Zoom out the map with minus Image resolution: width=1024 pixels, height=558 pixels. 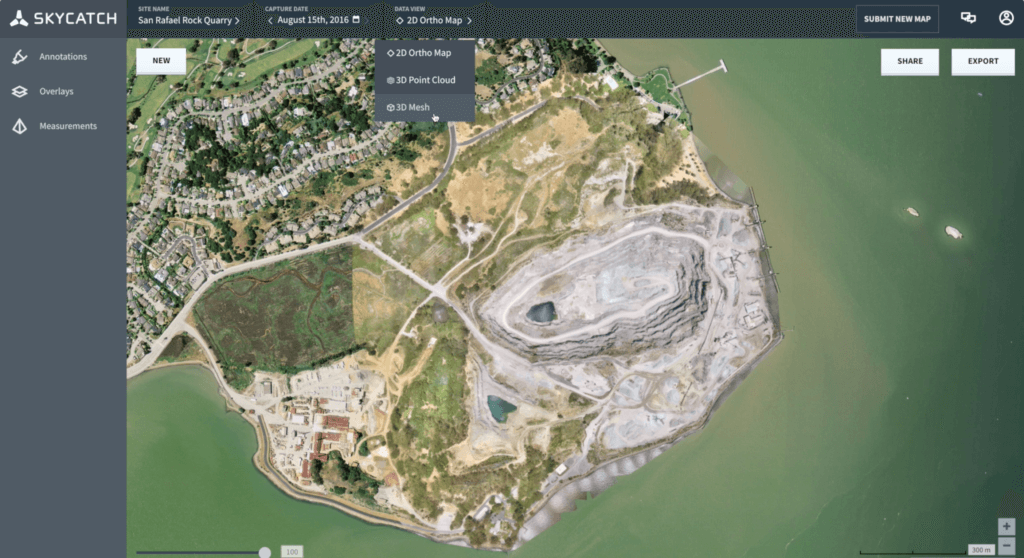pos(1006,545)
